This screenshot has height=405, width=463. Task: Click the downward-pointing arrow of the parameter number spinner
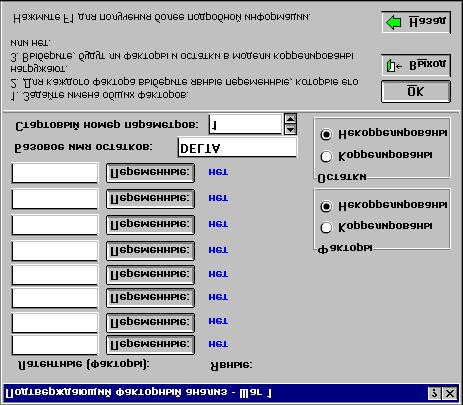tap(291, 129)
